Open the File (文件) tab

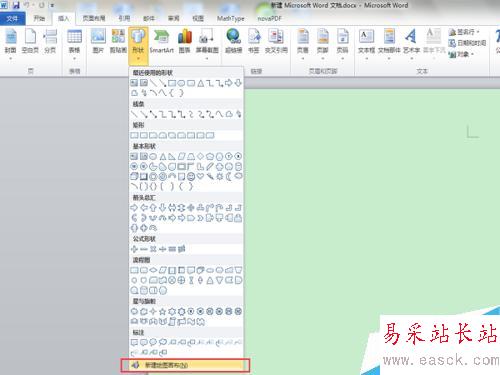12,19
